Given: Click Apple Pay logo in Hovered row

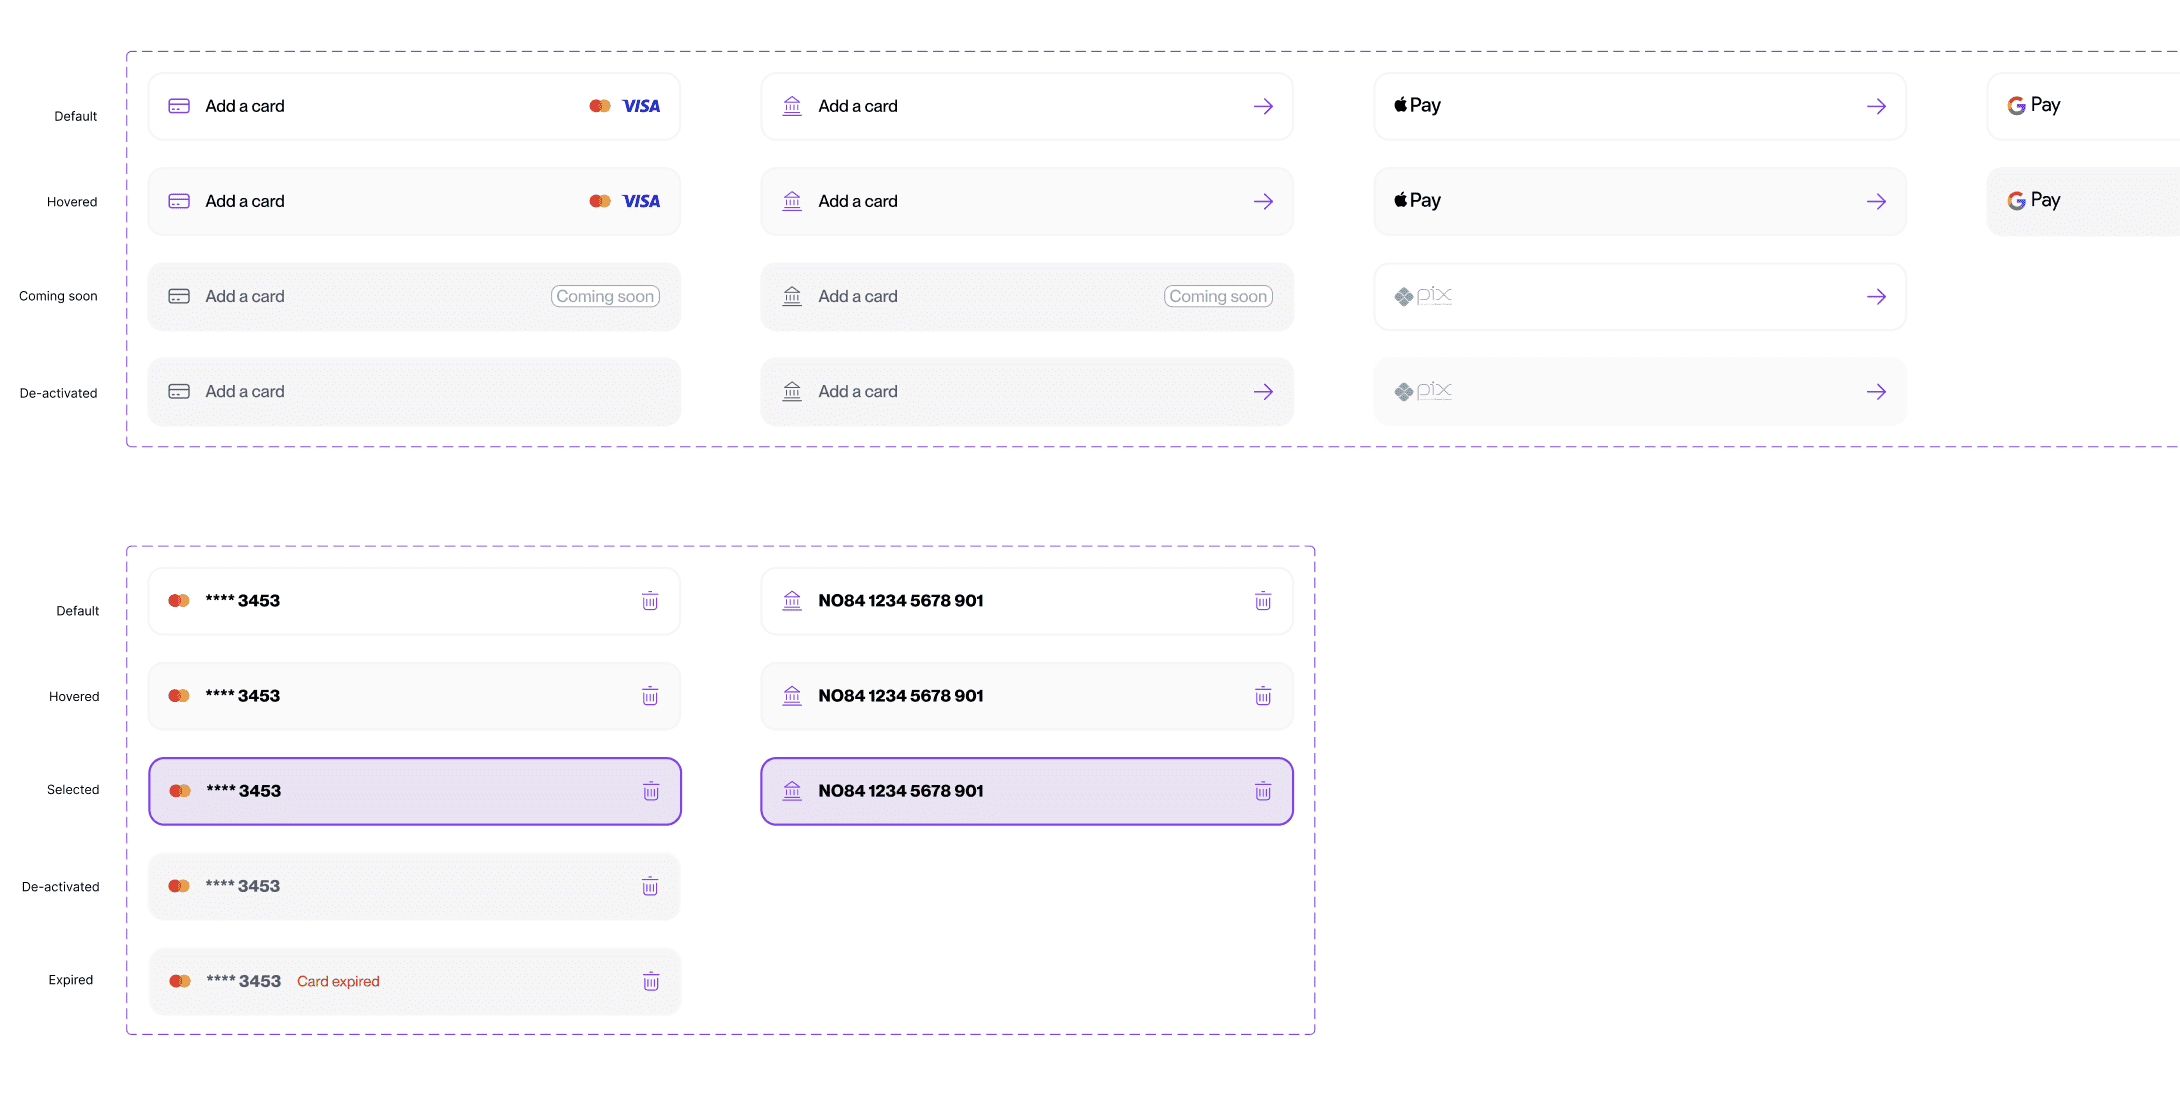Looking at the screenshot, I should [x=1417, y=200].
